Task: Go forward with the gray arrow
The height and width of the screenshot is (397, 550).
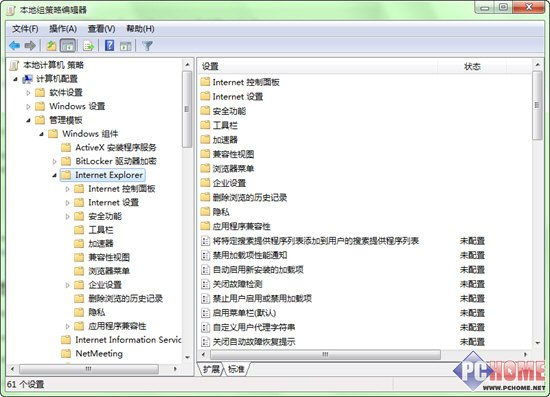Action: tap(31, 46)
